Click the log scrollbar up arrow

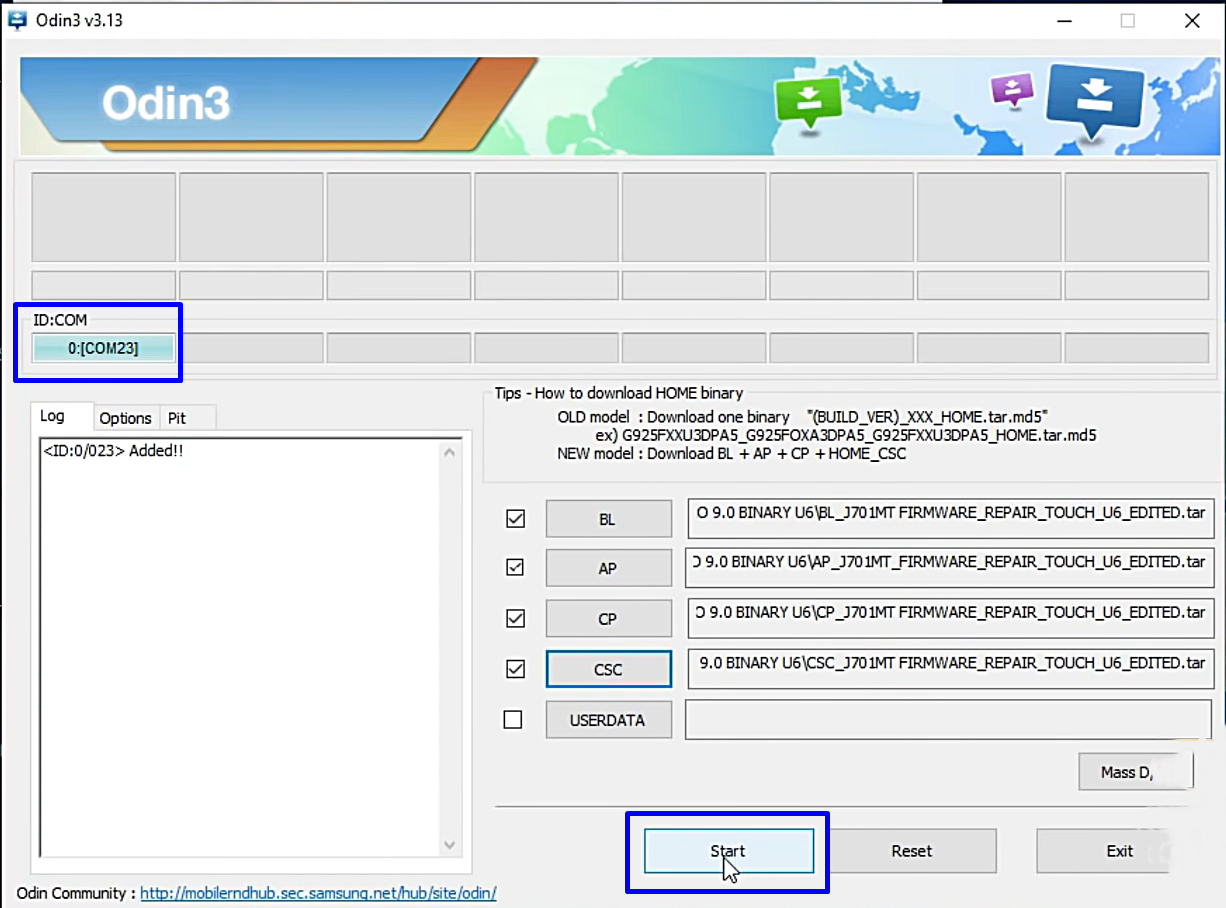click(x=449, y=452)
